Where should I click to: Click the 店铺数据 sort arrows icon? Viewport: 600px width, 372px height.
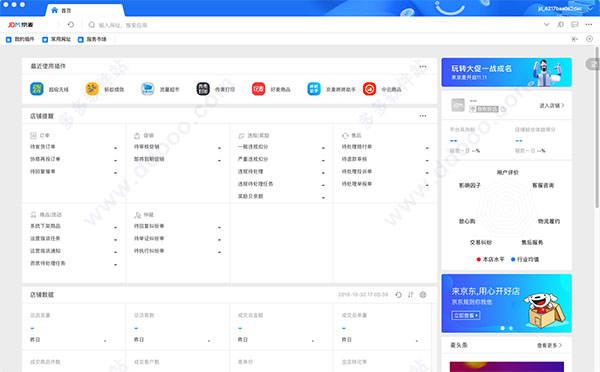pos(411,295)
